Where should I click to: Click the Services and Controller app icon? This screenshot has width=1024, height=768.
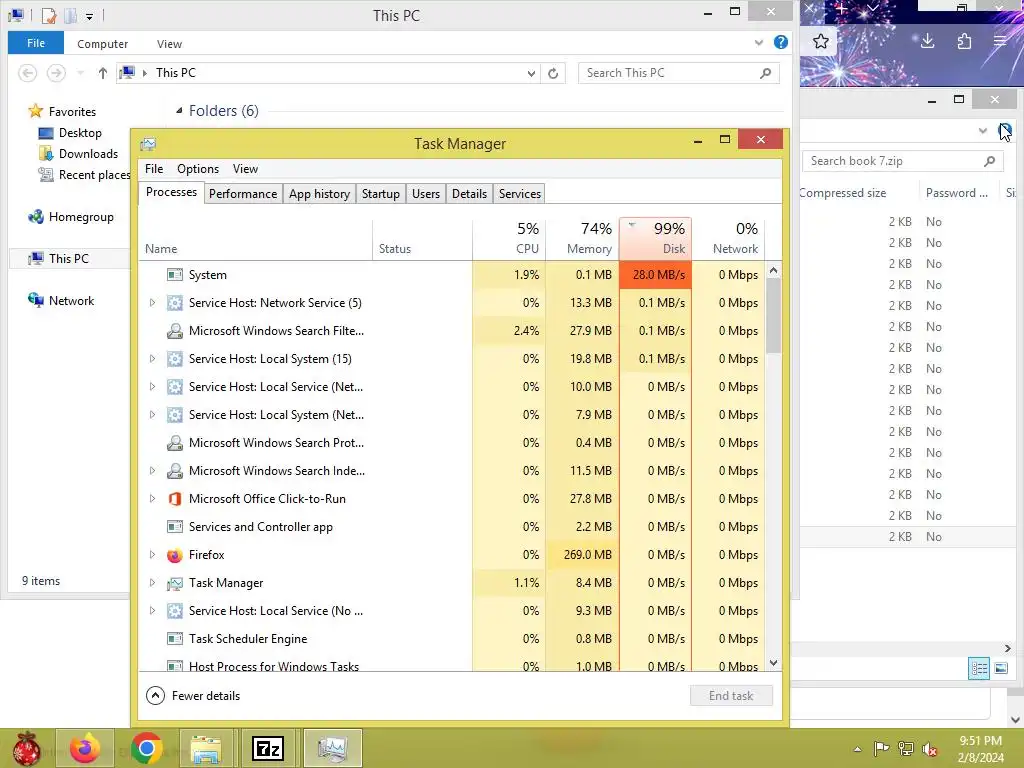174,527
